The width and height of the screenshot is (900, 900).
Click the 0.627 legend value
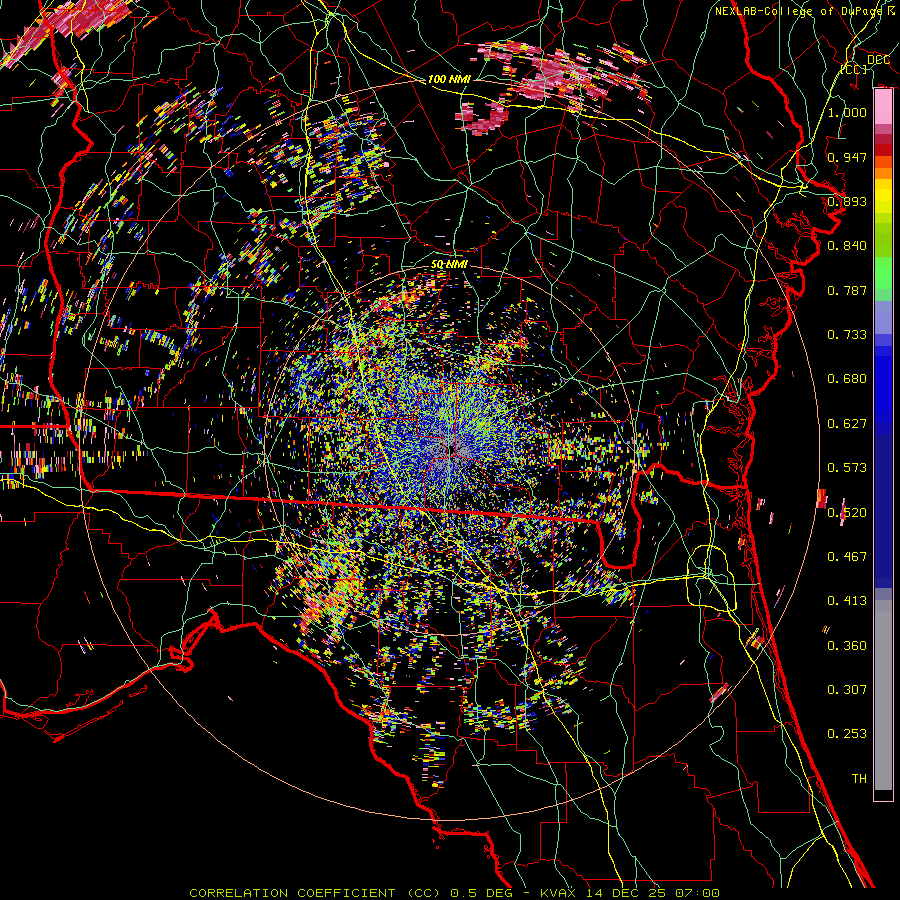(x=847, y=424)
